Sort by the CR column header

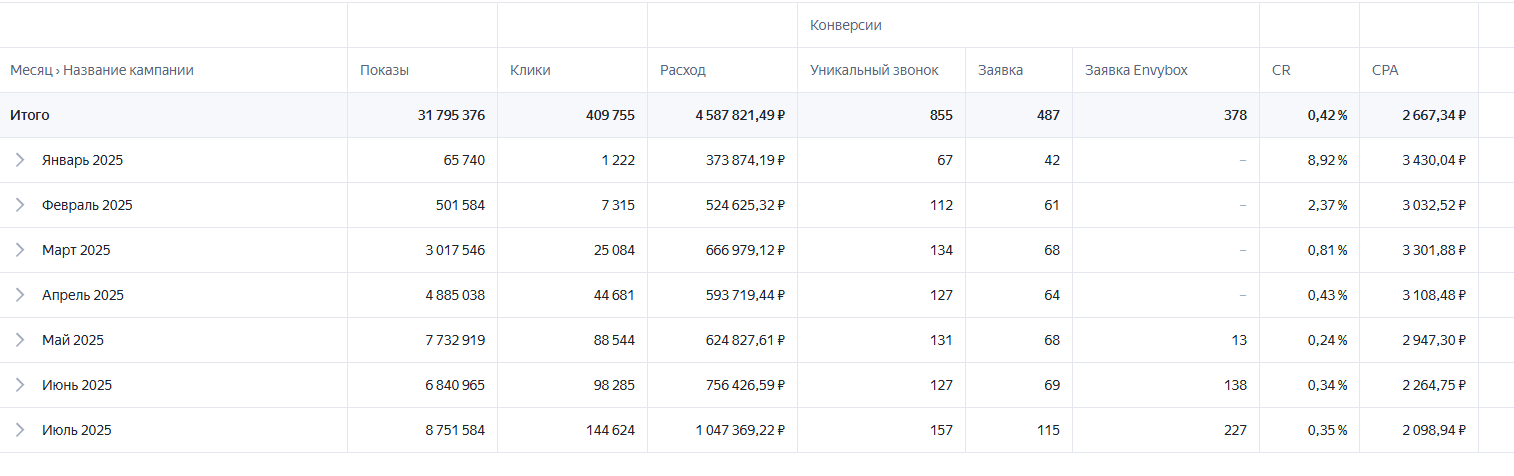(x=1281, y=70)
